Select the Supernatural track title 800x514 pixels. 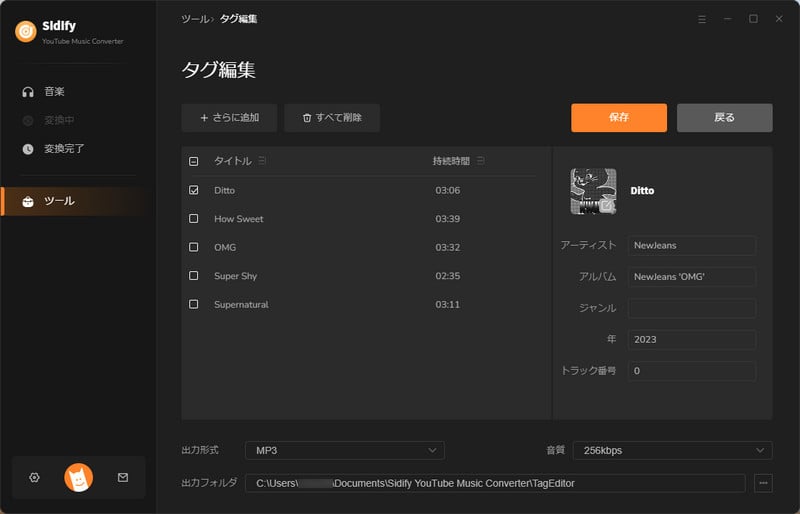[241, 305]
